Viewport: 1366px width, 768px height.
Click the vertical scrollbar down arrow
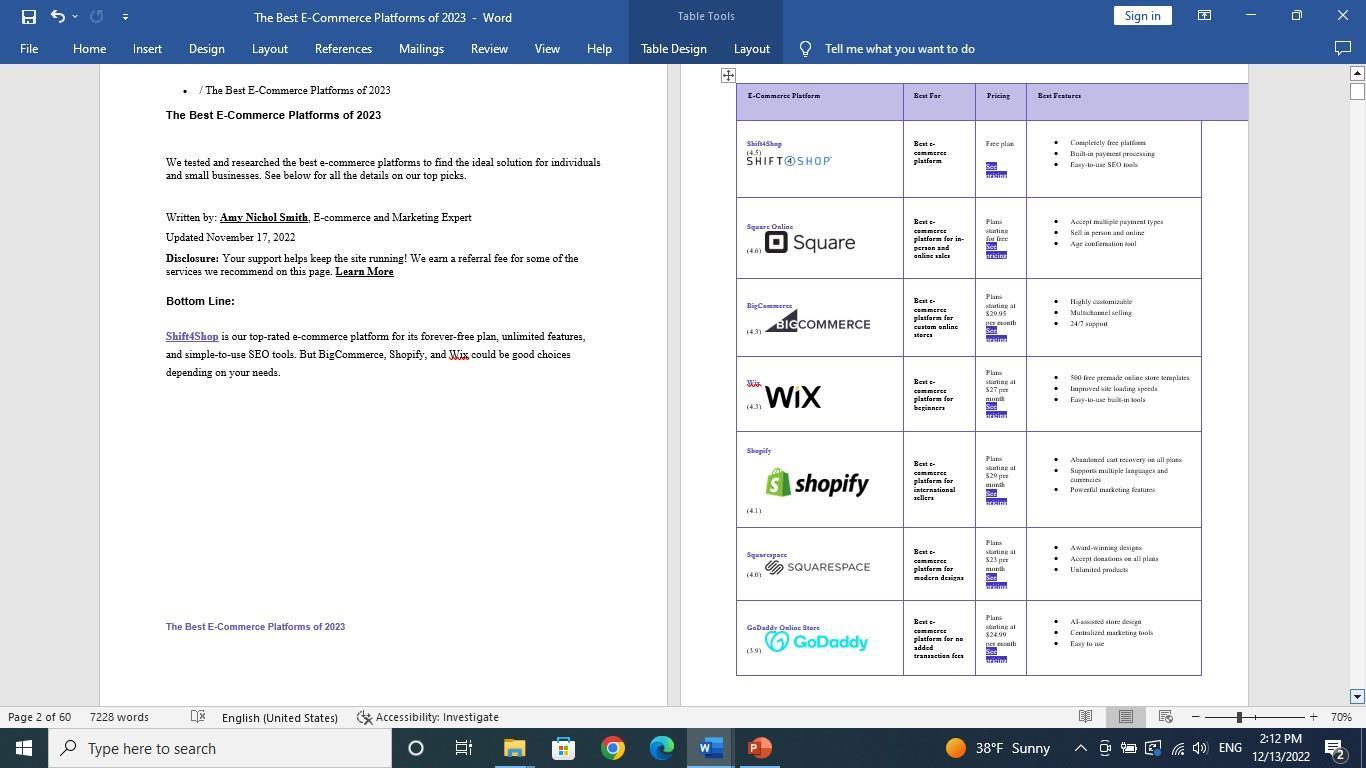click(x=1357, y=696)
